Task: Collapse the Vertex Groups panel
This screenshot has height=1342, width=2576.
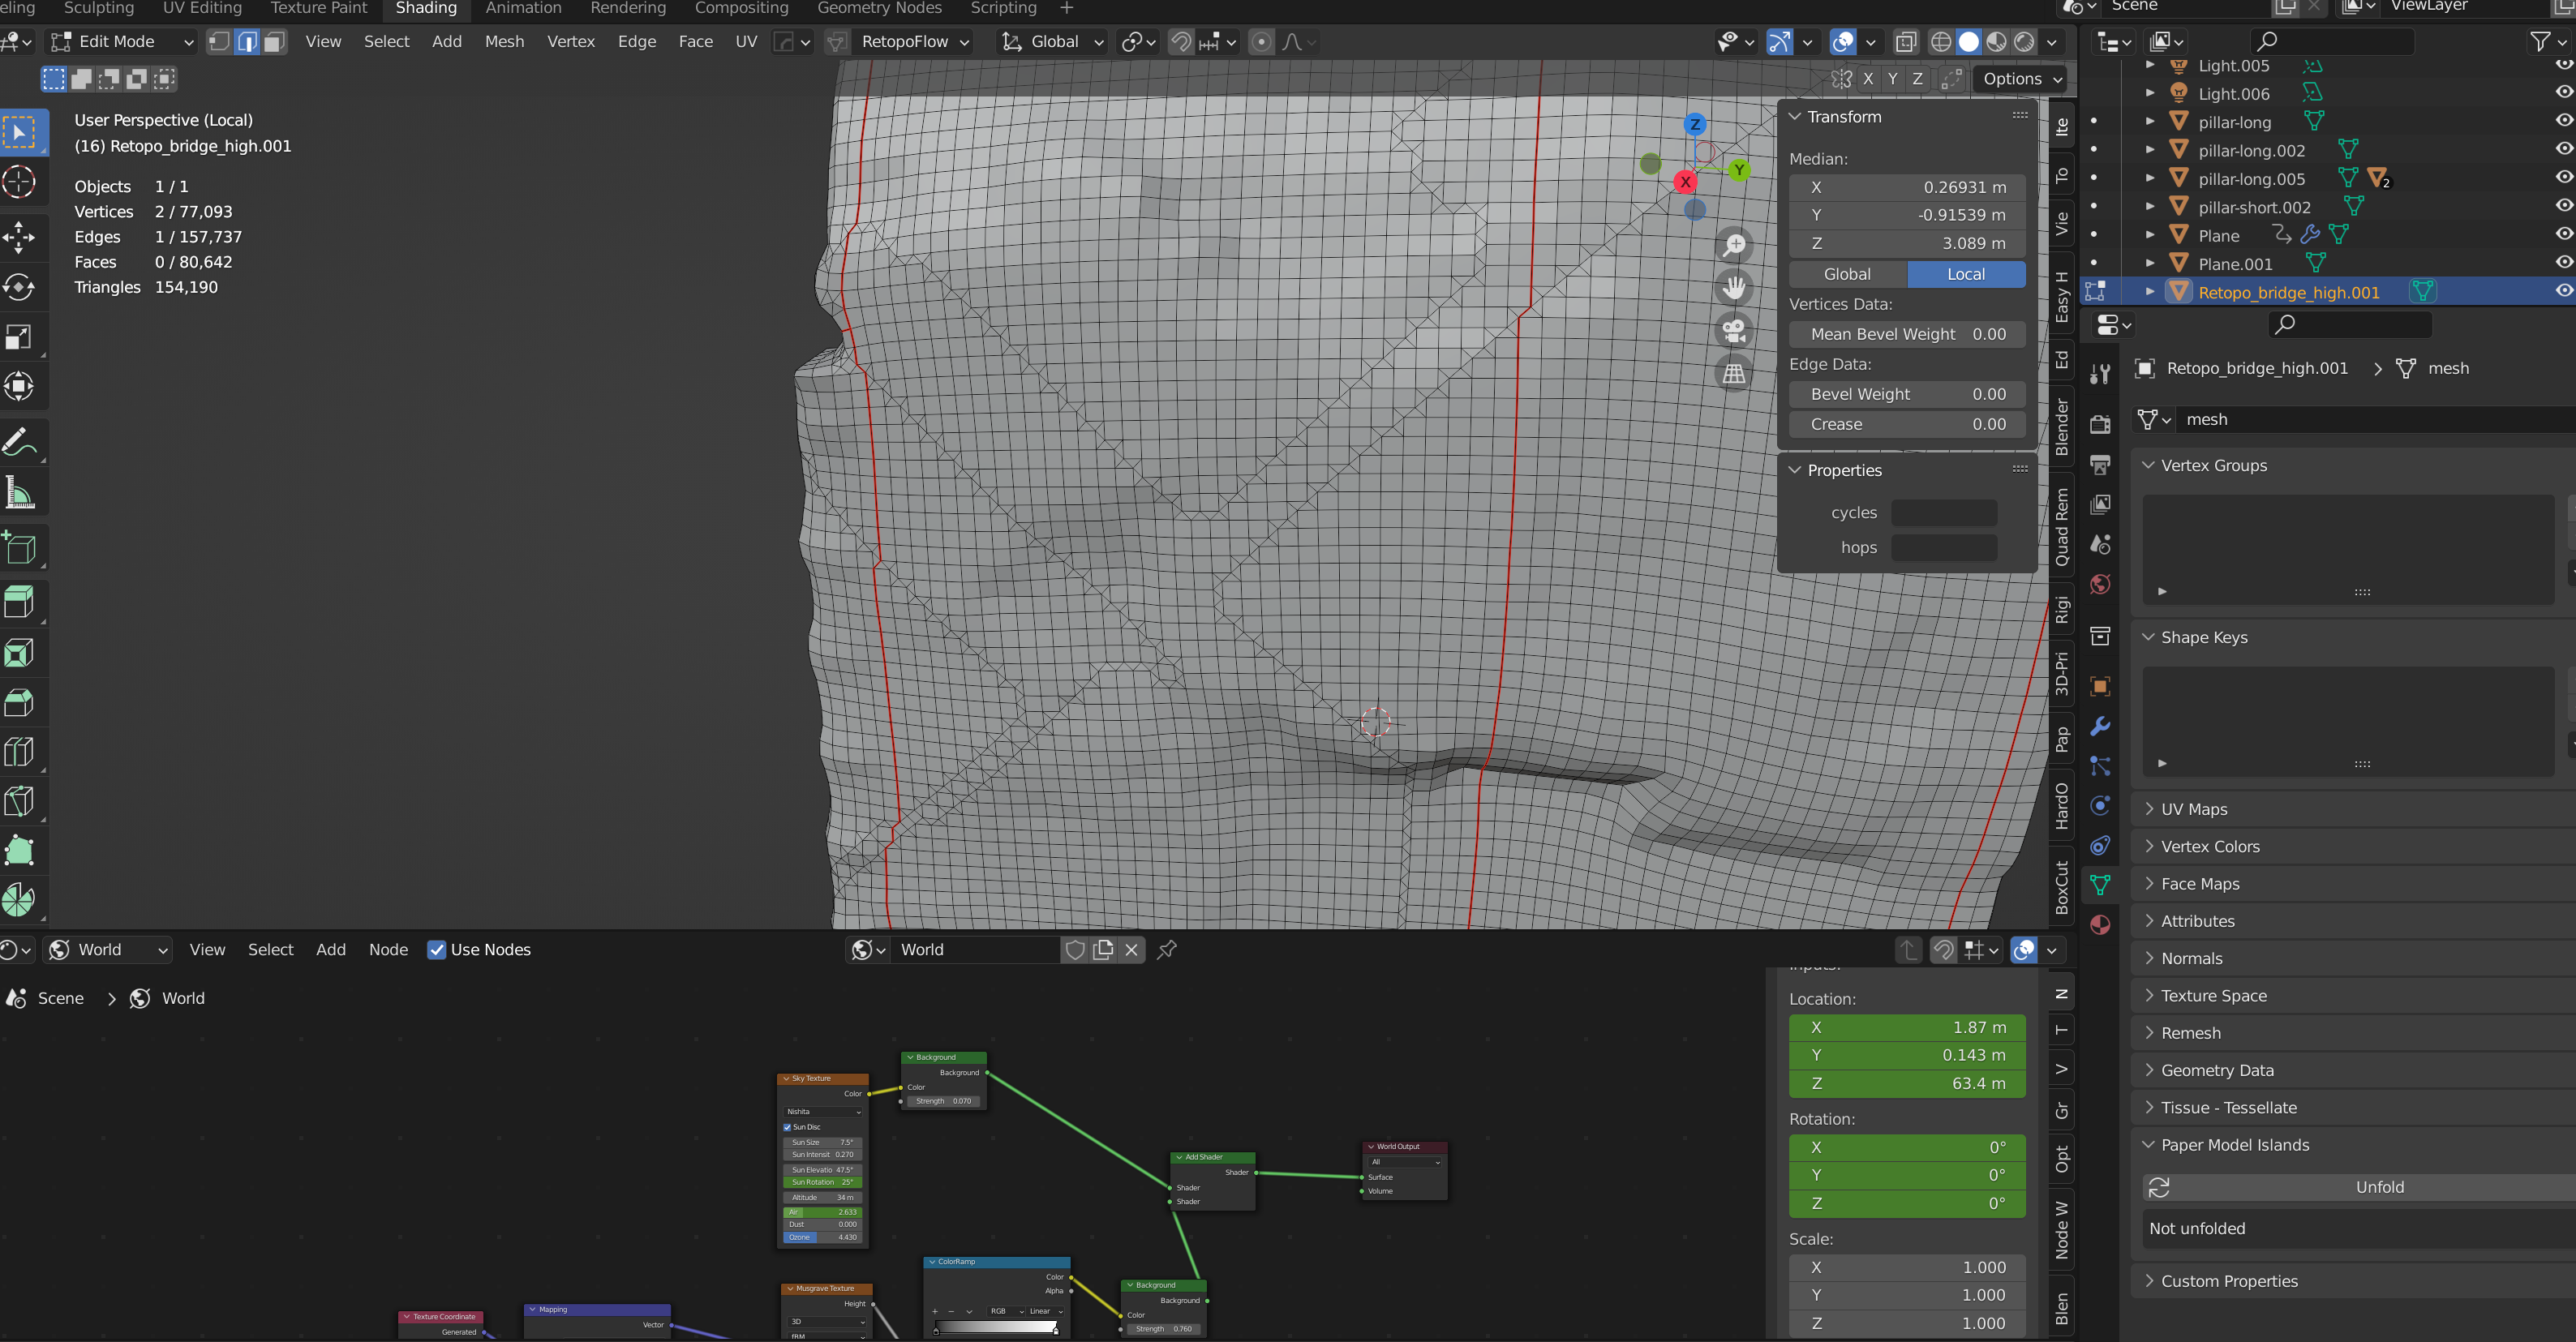Action: click(2213, 465)
